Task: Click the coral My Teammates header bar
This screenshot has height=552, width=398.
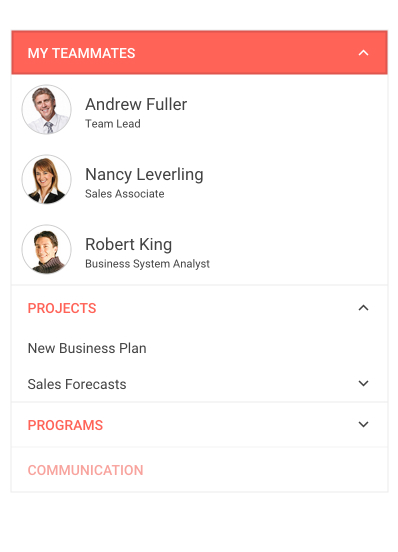Action: (x=200, y=53)
